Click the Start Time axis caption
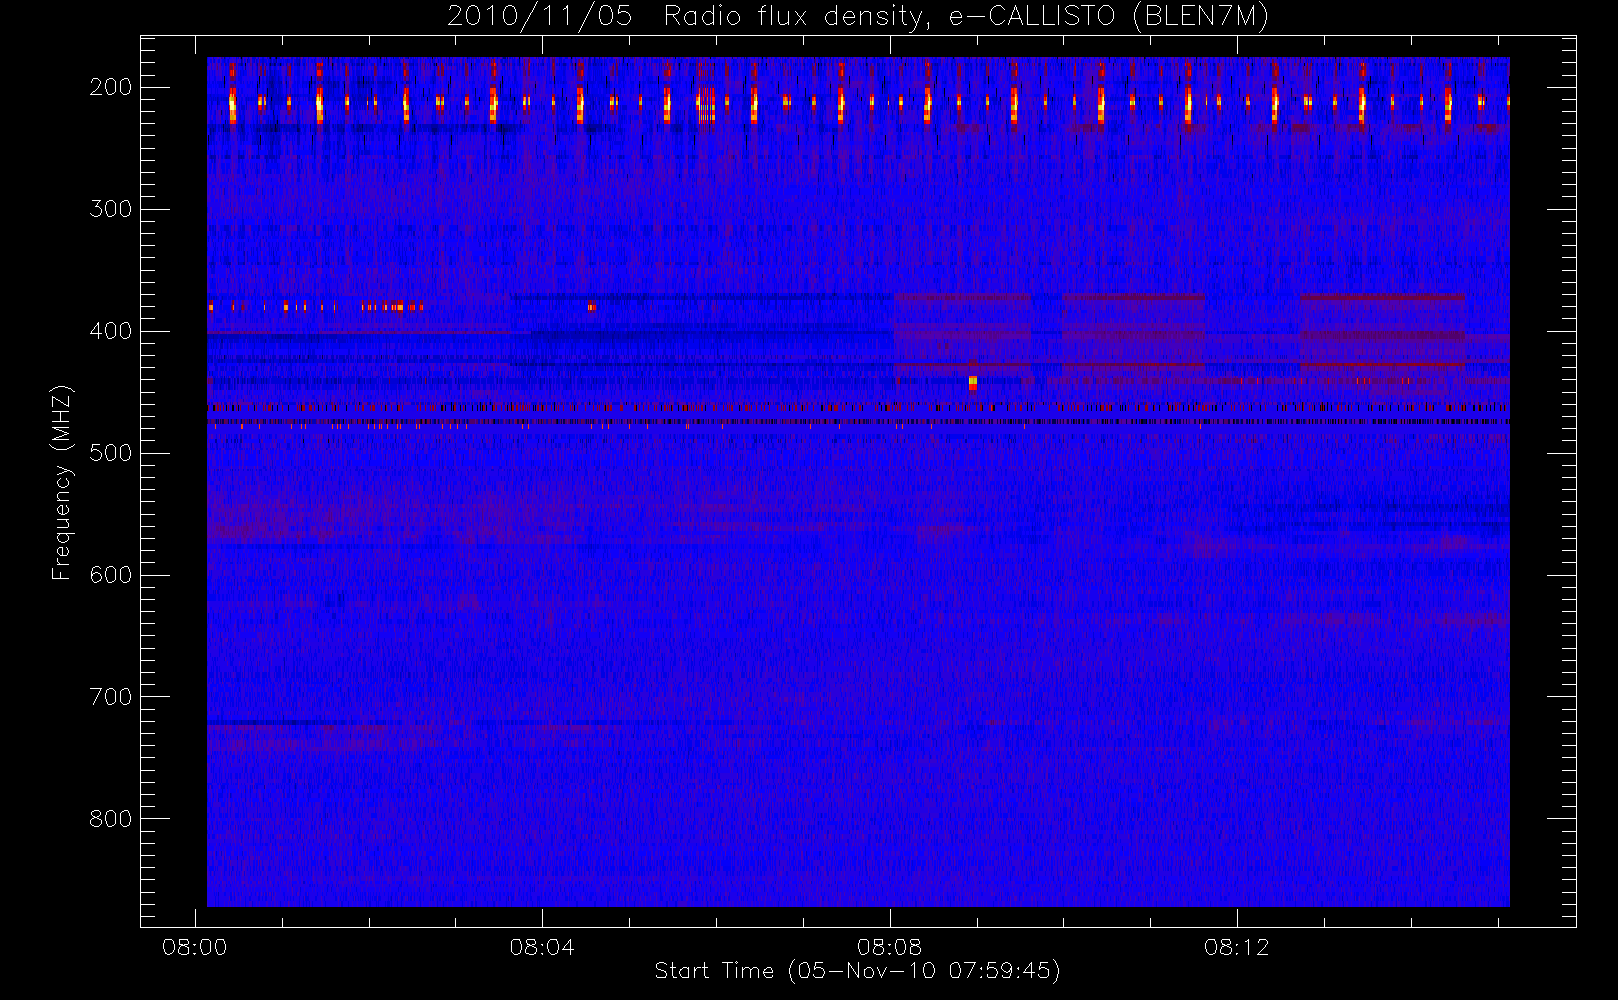Image resolution: width=1618 pixels, height=1000 pixels. point(857,971)
